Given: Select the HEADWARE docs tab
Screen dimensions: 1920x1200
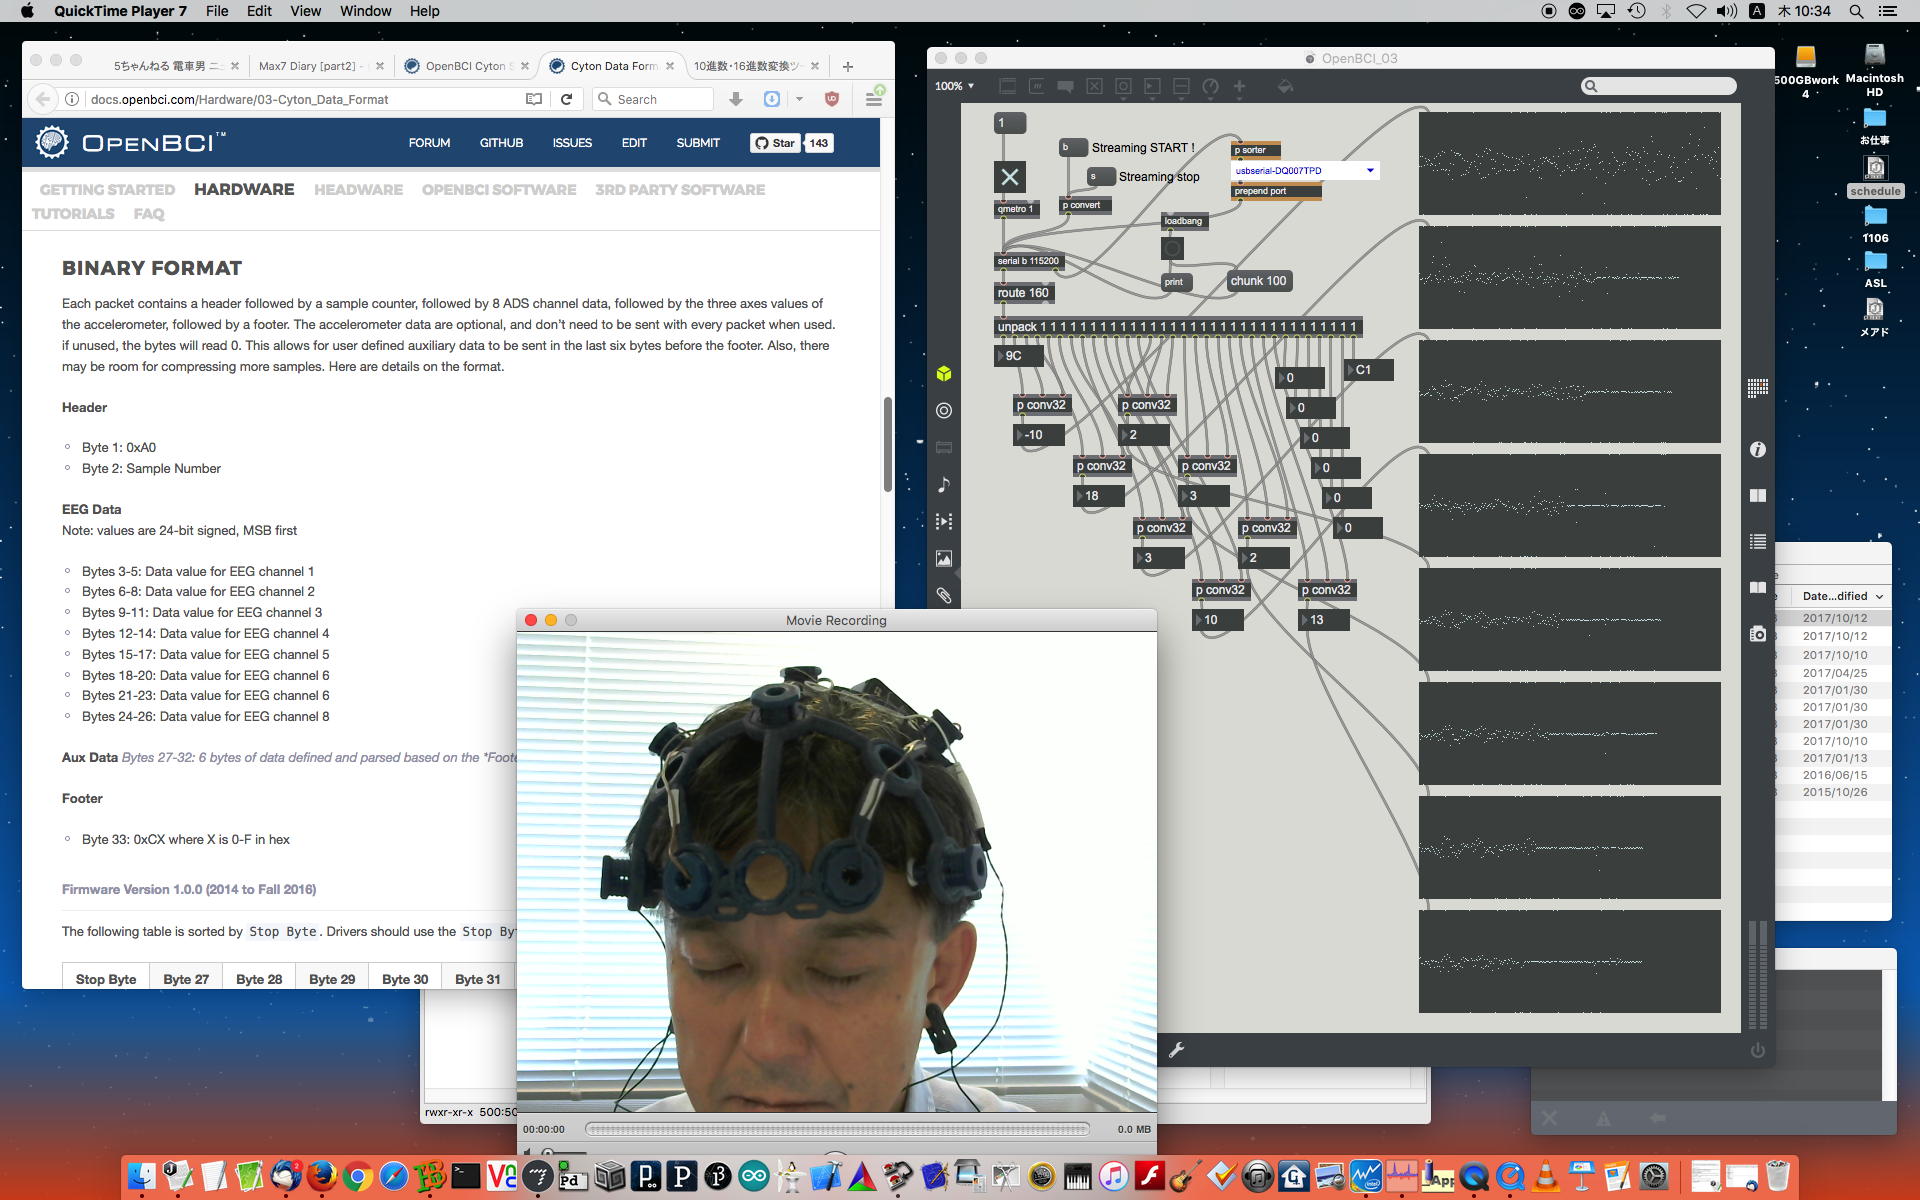Looking at the screenshot, I should coord(358,189).
